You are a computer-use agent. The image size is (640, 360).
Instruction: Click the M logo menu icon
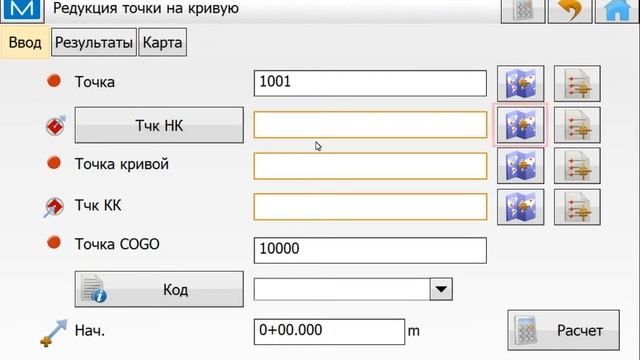pyautogui.click(x=22, y=10)
